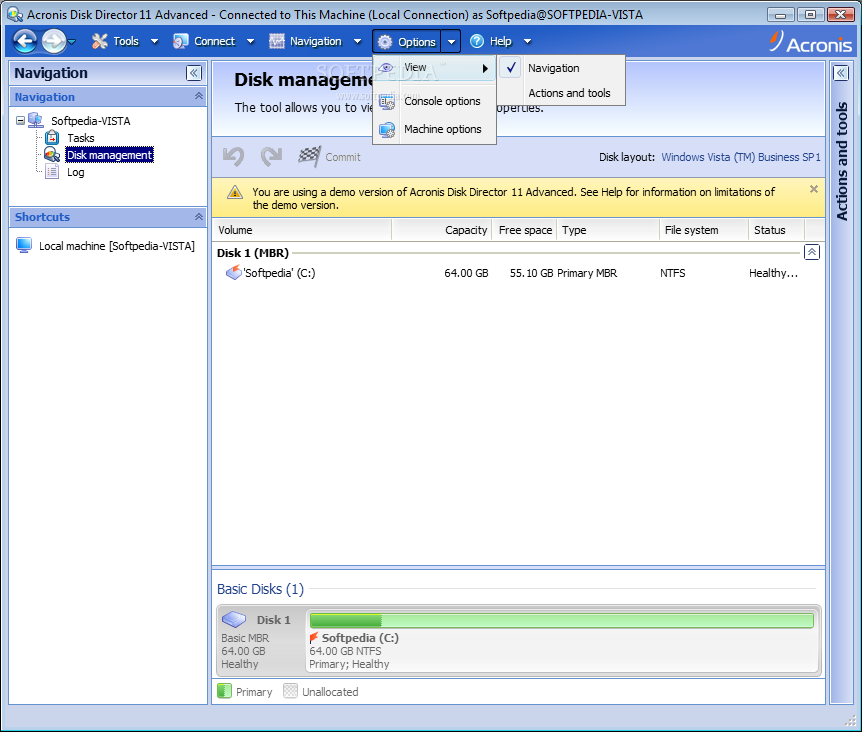Click the Redo arrow icon
Viewport: 862px width, 732px height.
click(x=271, y=157)
